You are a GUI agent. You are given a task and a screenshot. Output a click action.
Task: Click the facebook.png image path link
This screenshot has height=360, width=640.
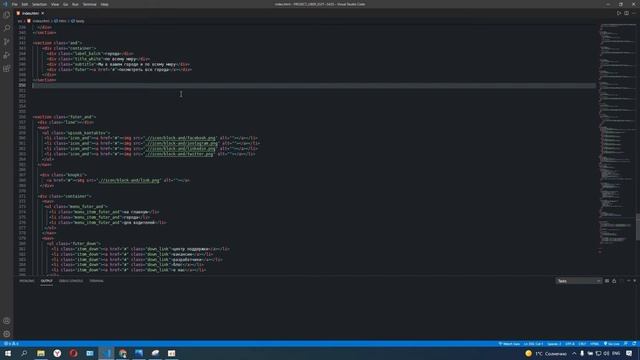pyautogui.click(x=180, y=138)
